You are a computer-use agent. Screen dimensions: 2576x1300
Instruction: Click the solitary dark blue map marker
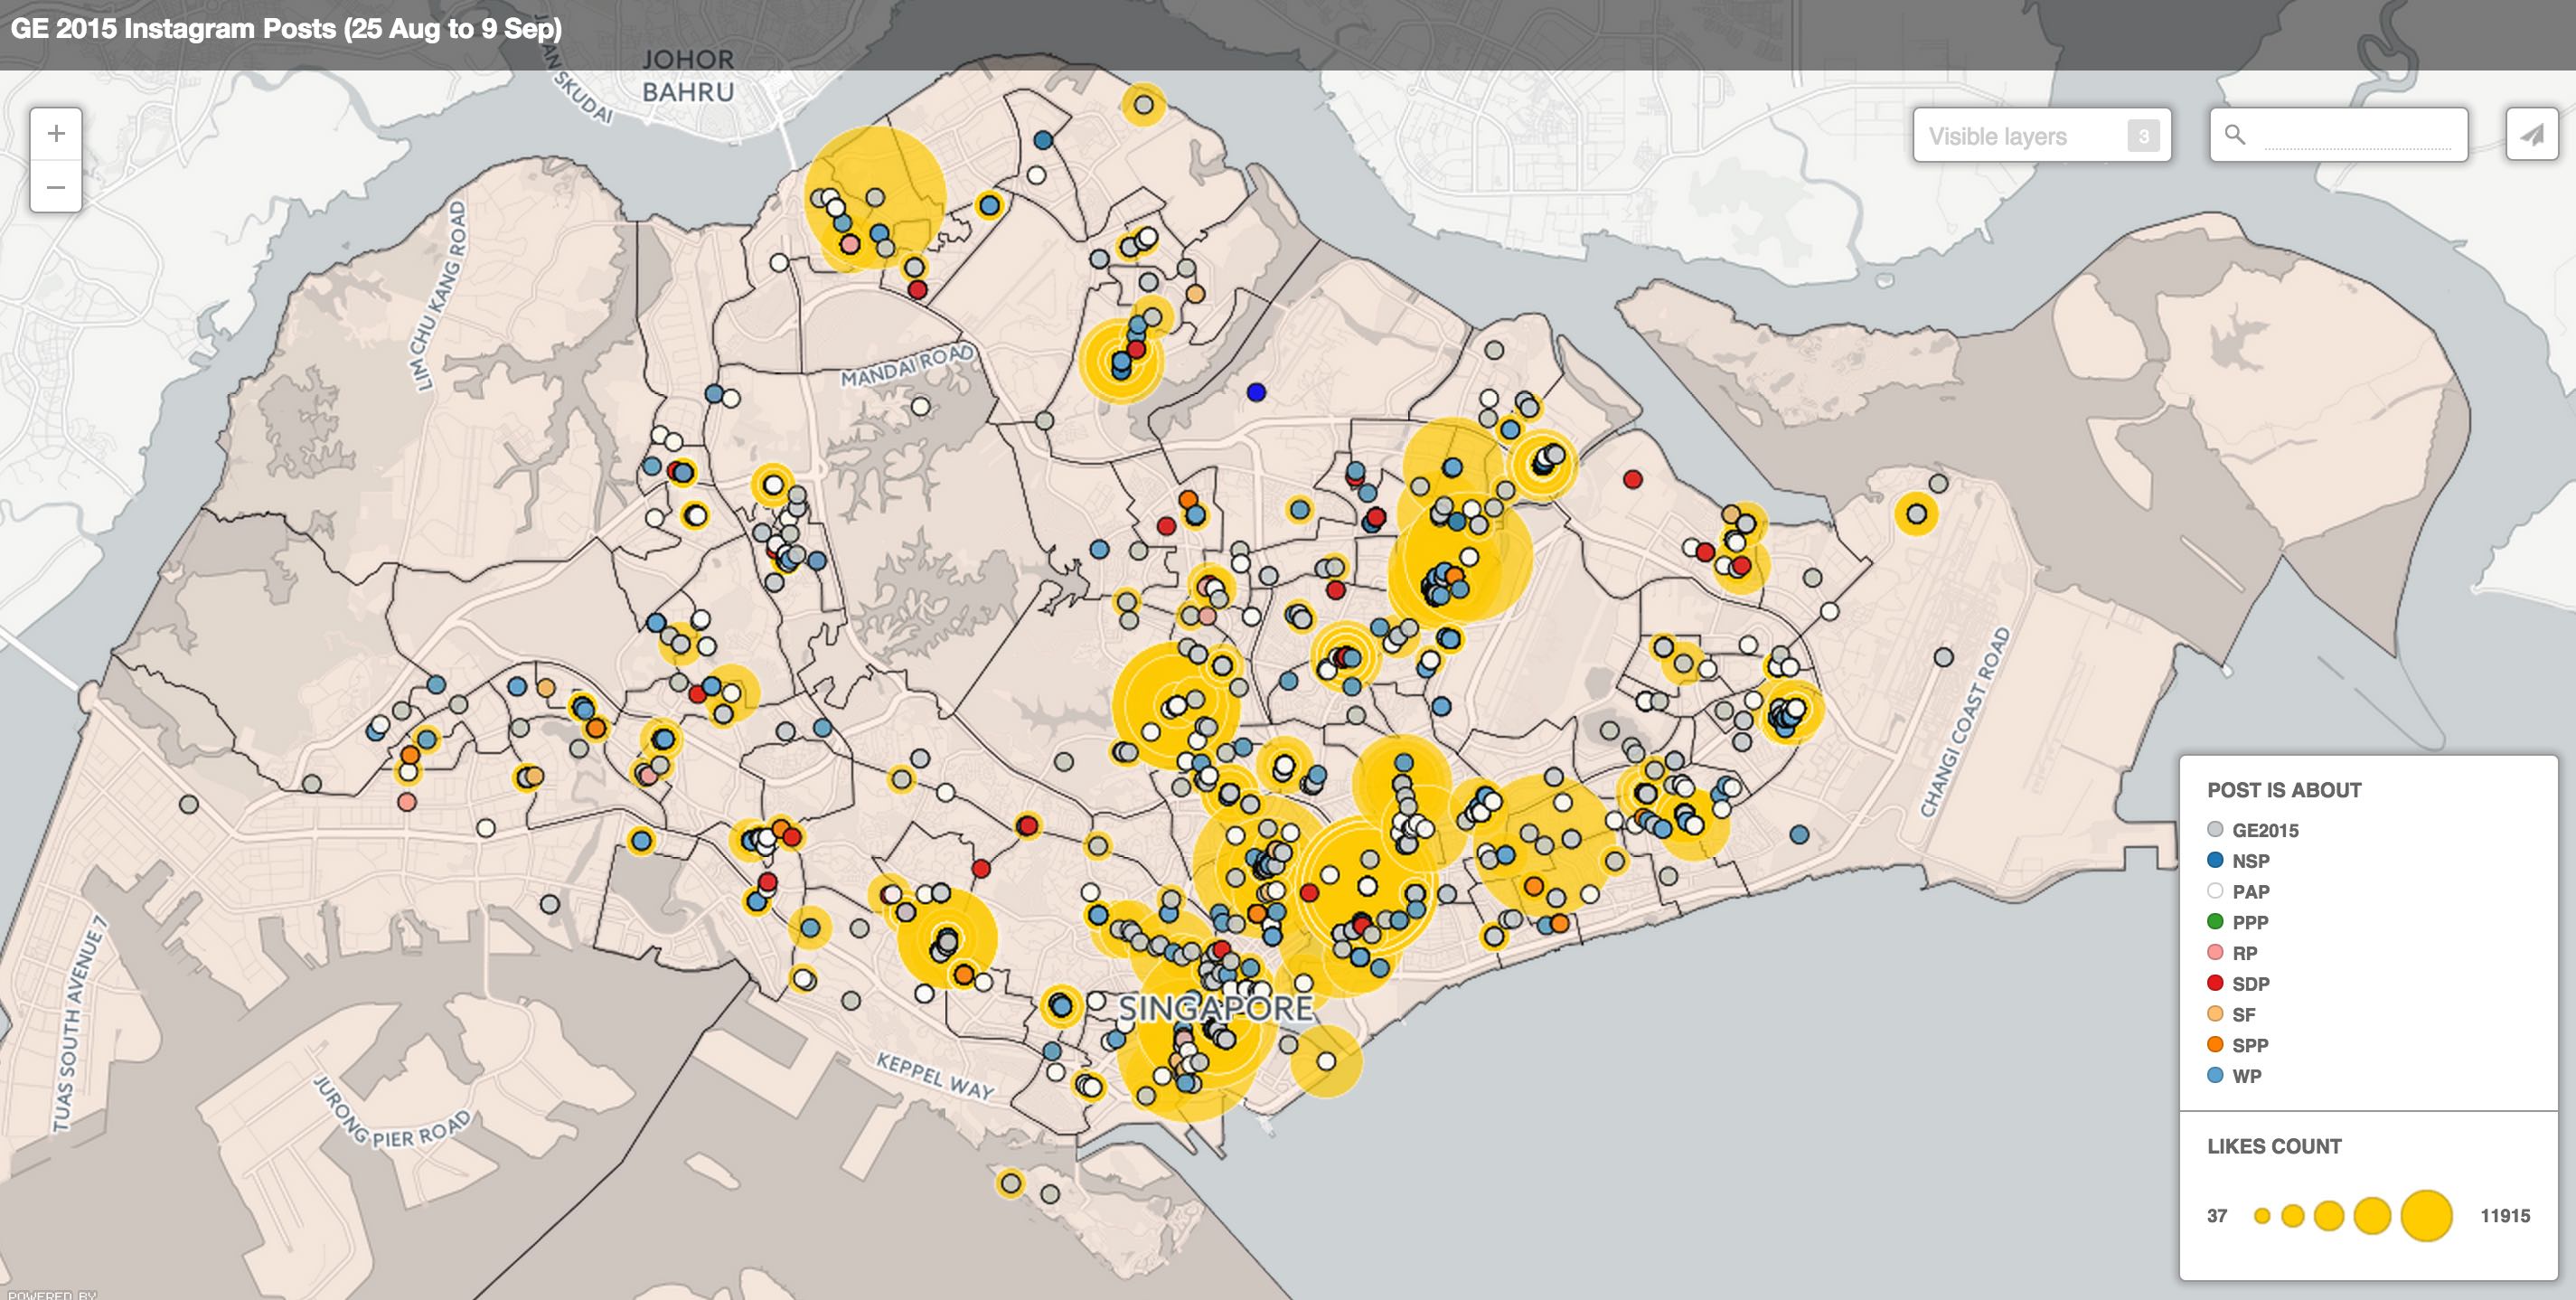[1256, 392]
